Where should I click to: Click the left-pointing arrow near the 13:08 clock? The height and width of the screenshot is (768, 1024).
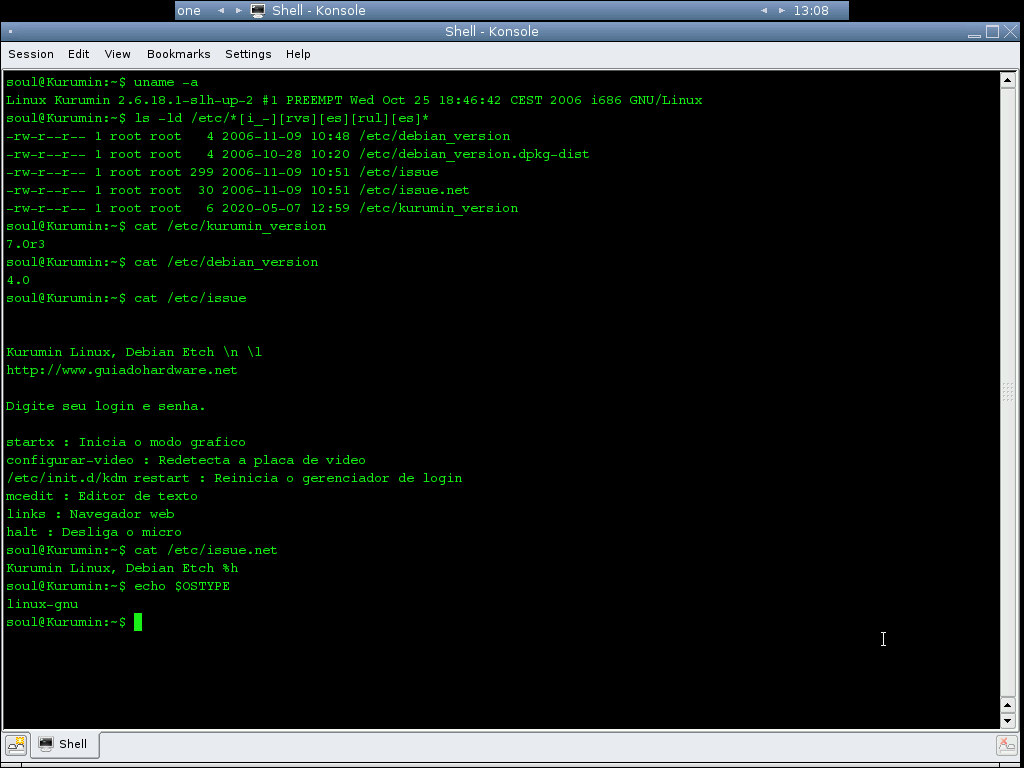764,10
